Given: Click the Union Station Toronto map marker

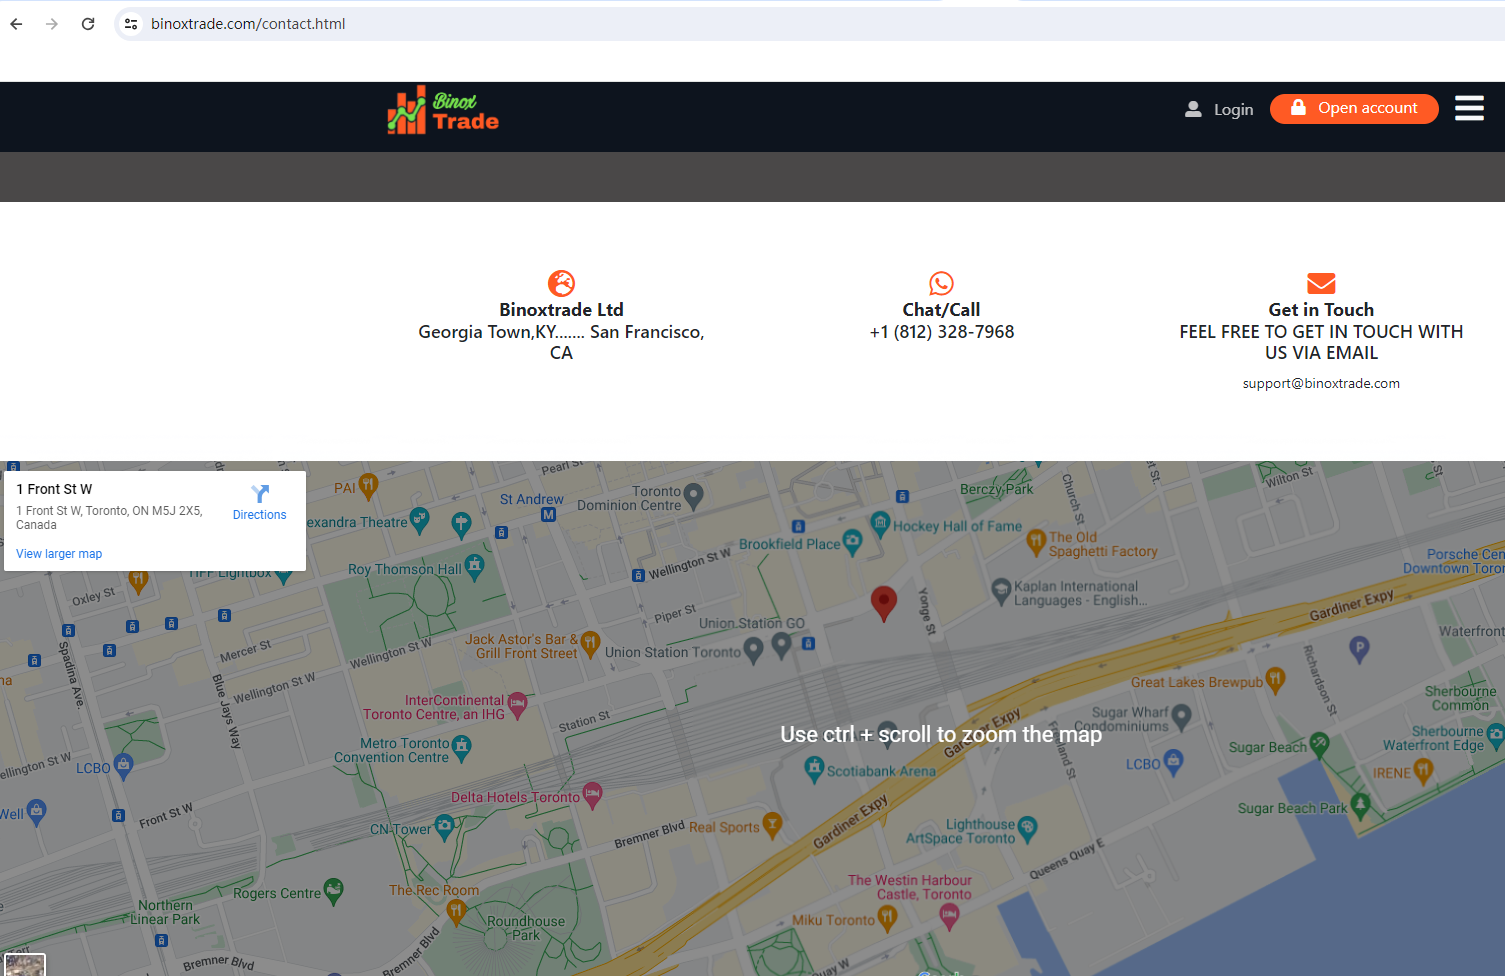Looking at the screenshot, I should (x=754, y=650).
